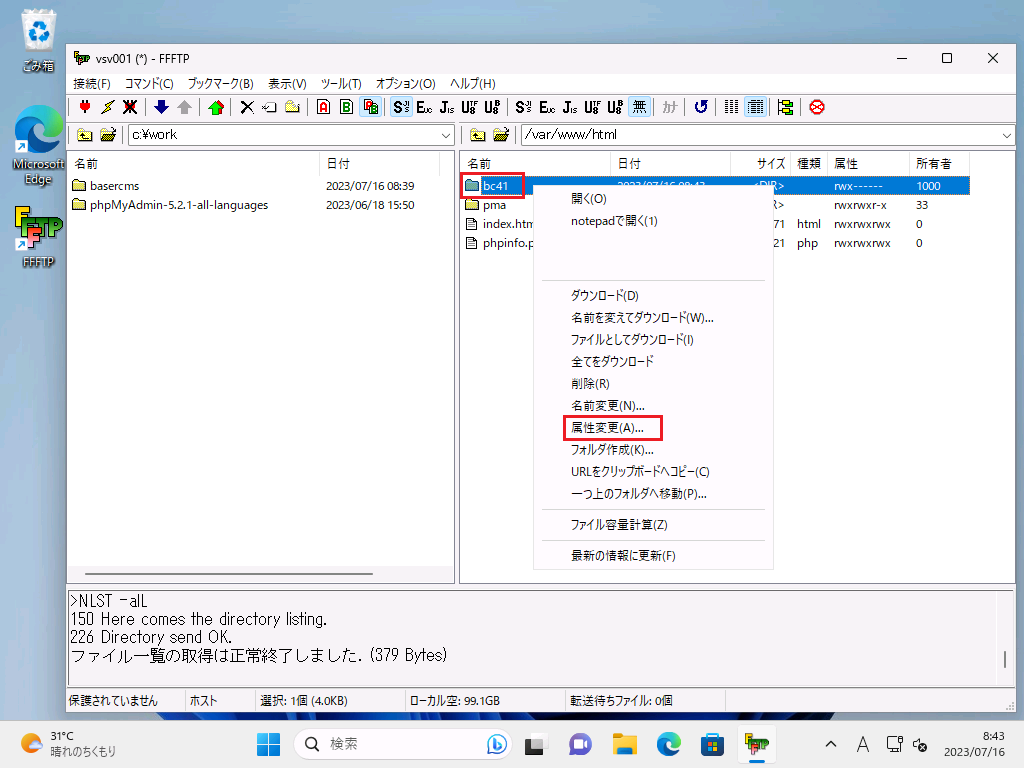Go to the remote parent folder icon
The height and width of the screenshot is (768, 1024).
pos(478,135)
